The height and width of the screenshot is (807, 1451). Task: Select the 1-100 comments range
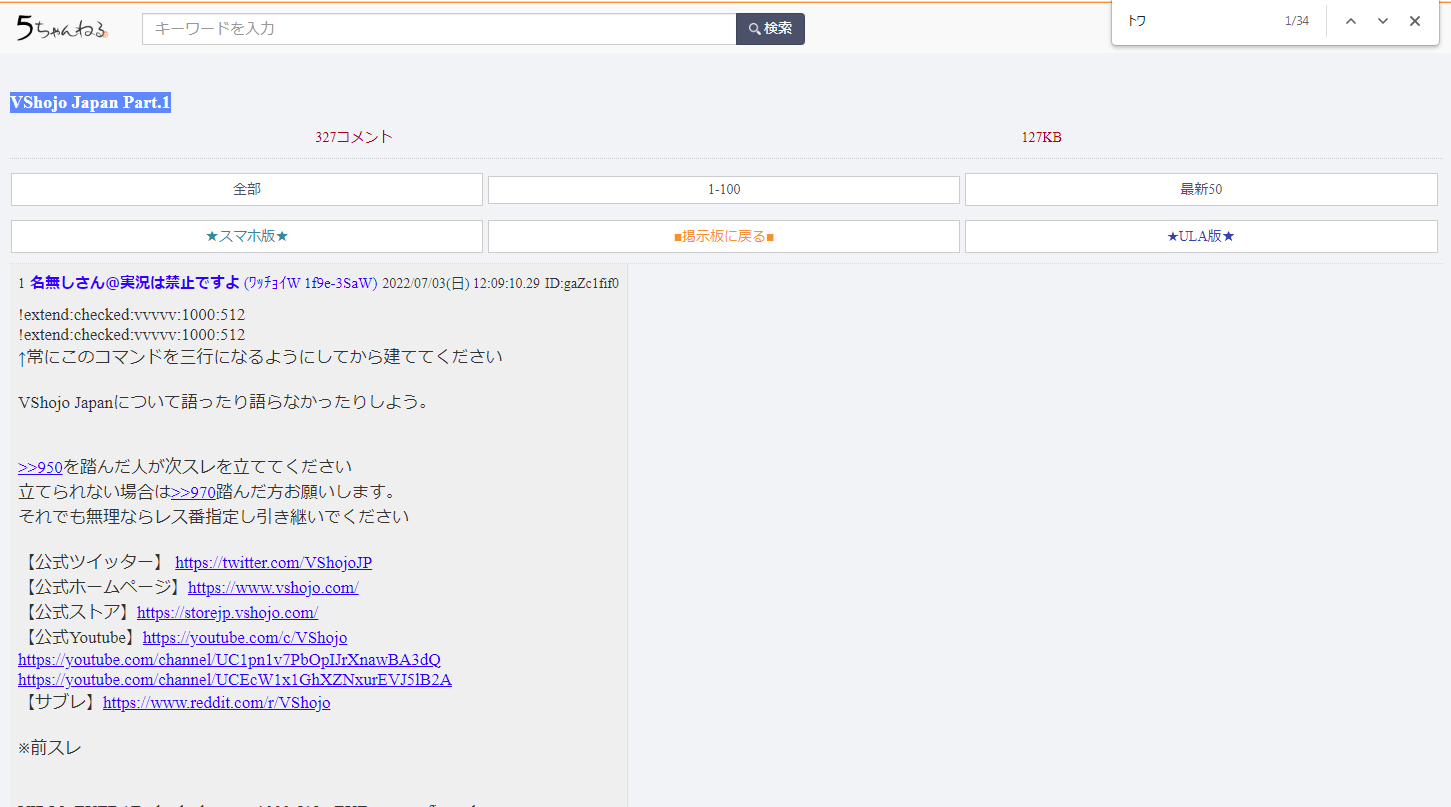click(724, 189)
